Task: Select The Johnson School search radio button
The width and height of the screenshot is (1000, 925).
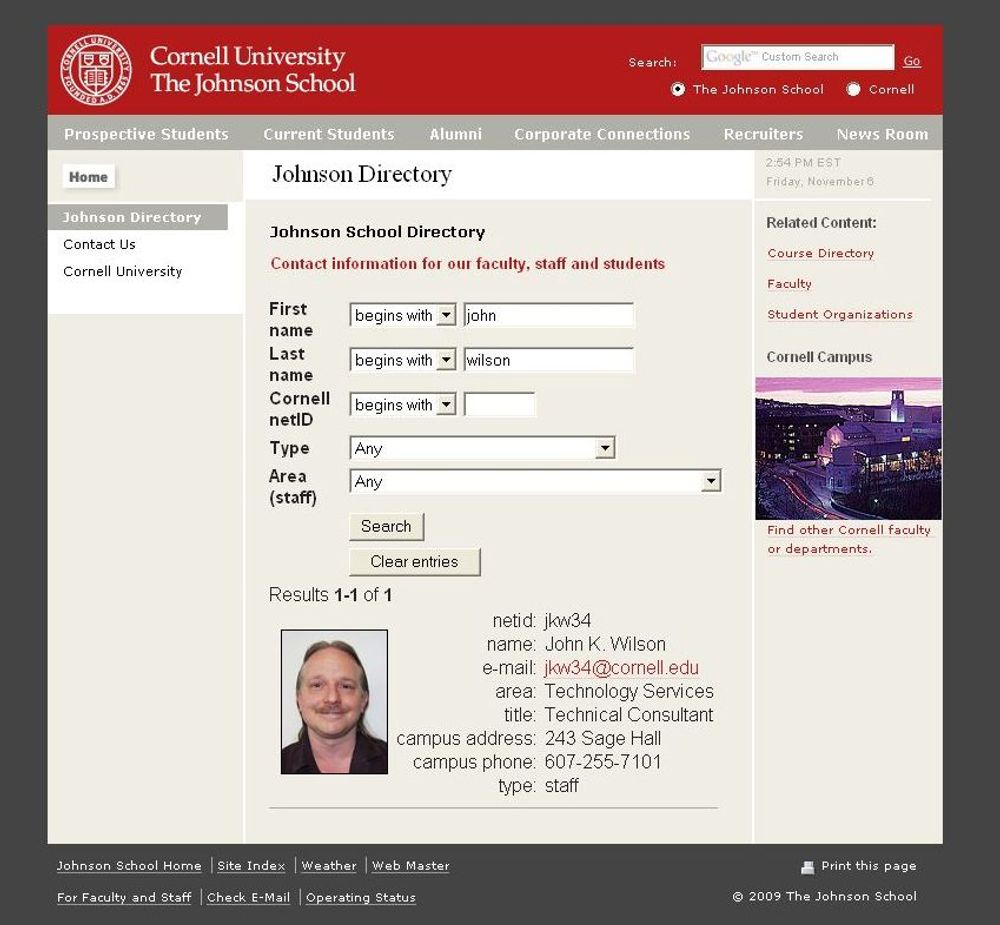Action: [x=678, y=89]
